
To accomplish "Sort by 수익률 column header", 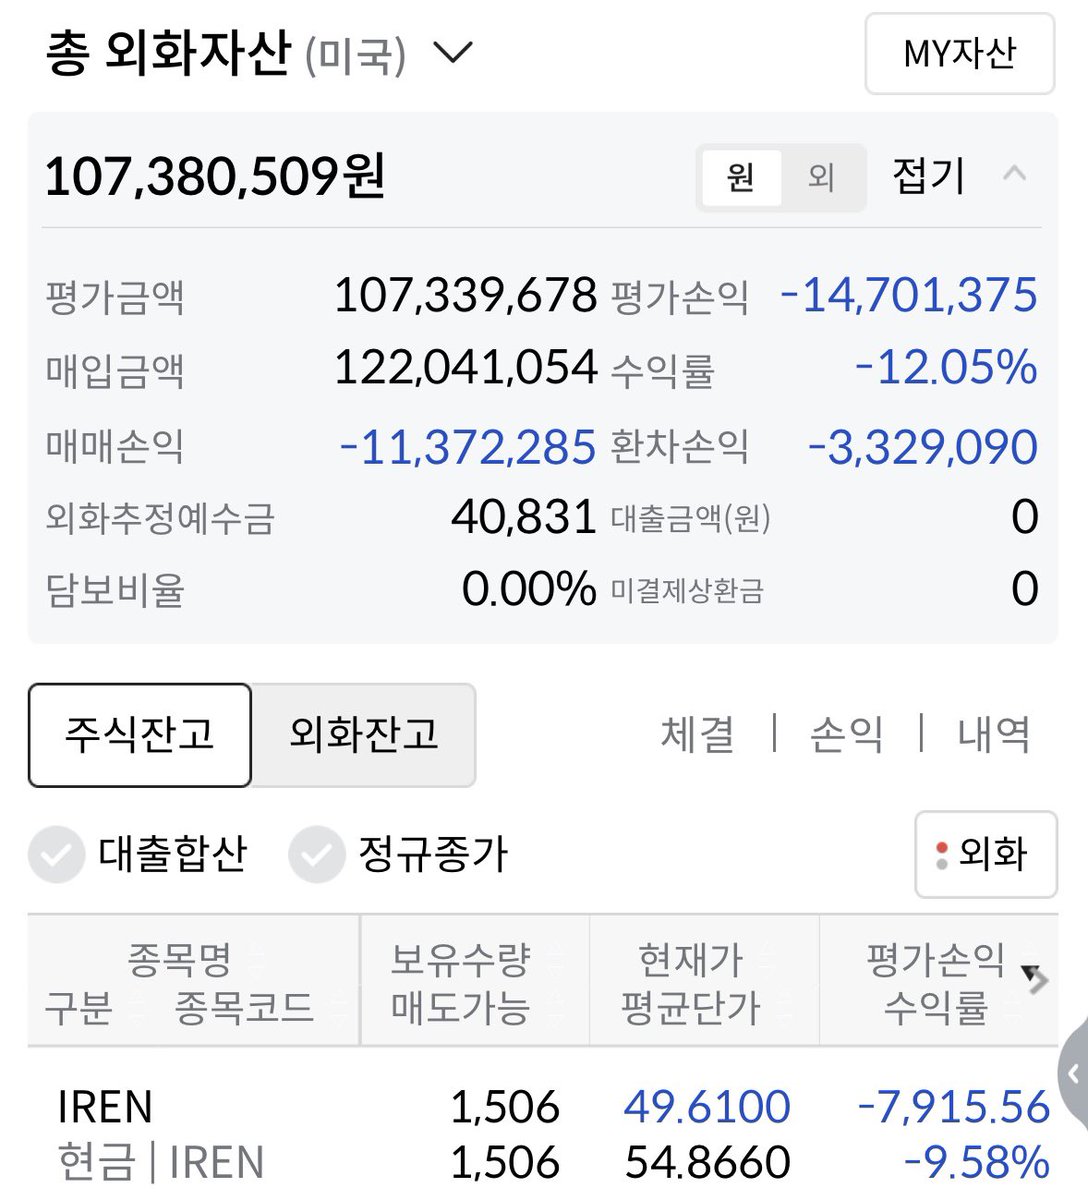I will tap(936, 1007).
